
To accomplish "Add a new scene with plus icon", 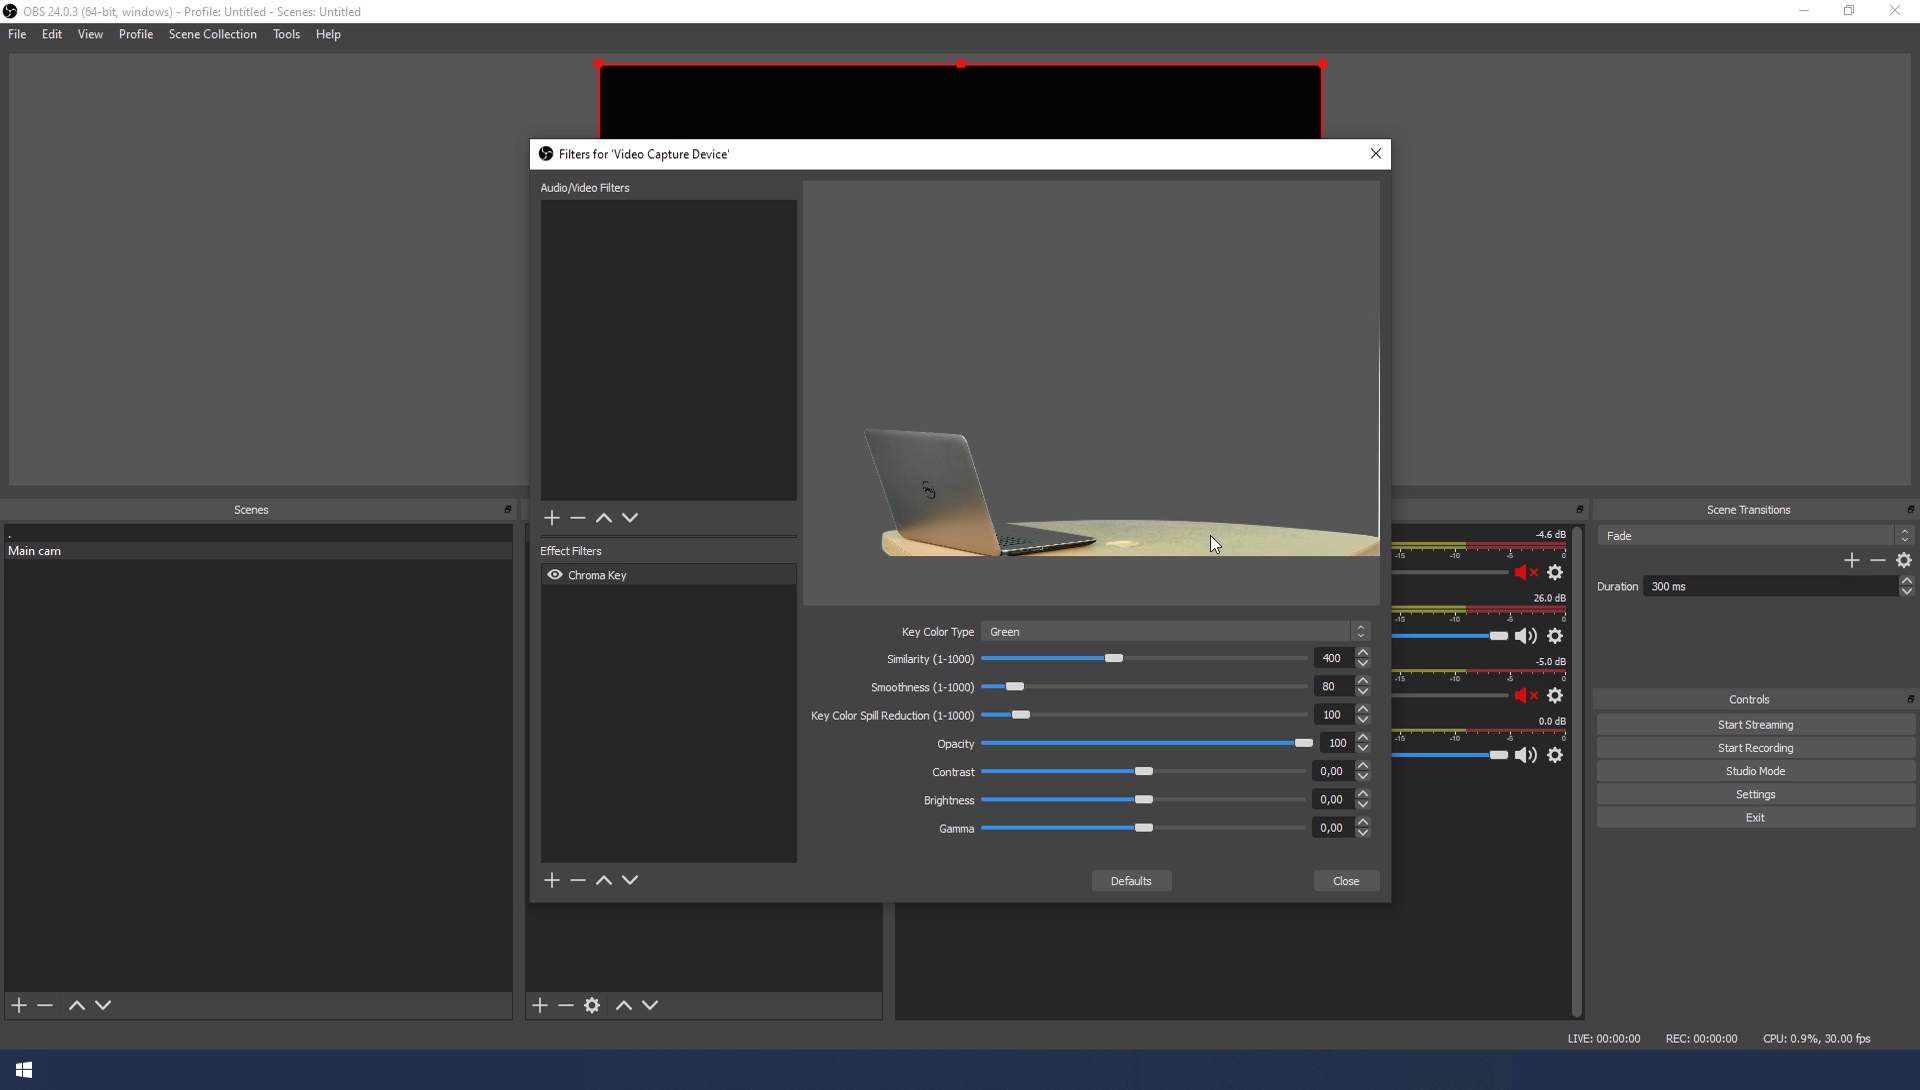I will [x=19, y=1005].
